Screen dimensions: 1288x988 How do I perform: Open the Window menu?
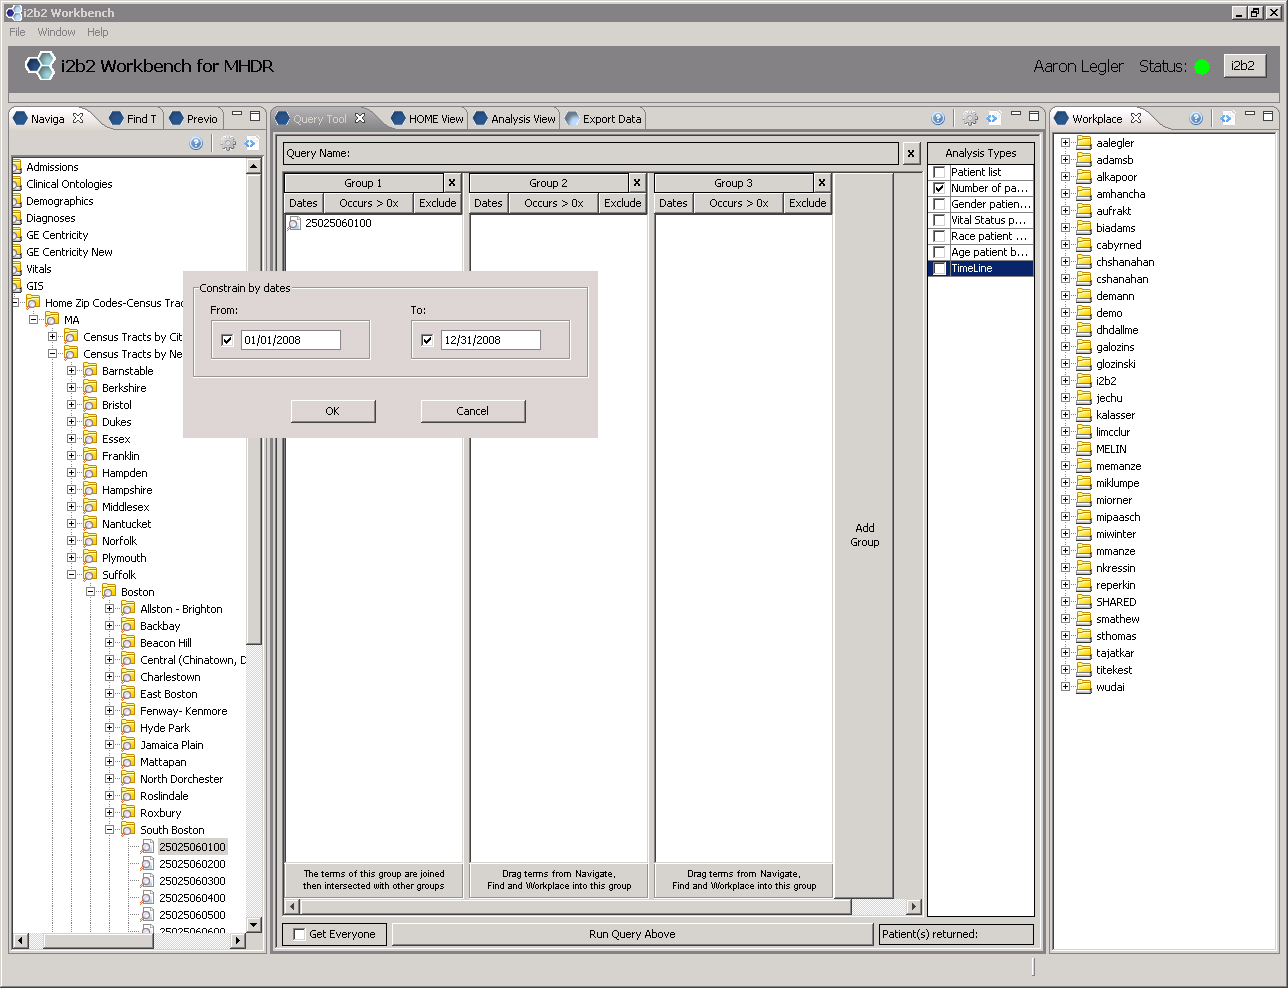[x=56, y=32]
